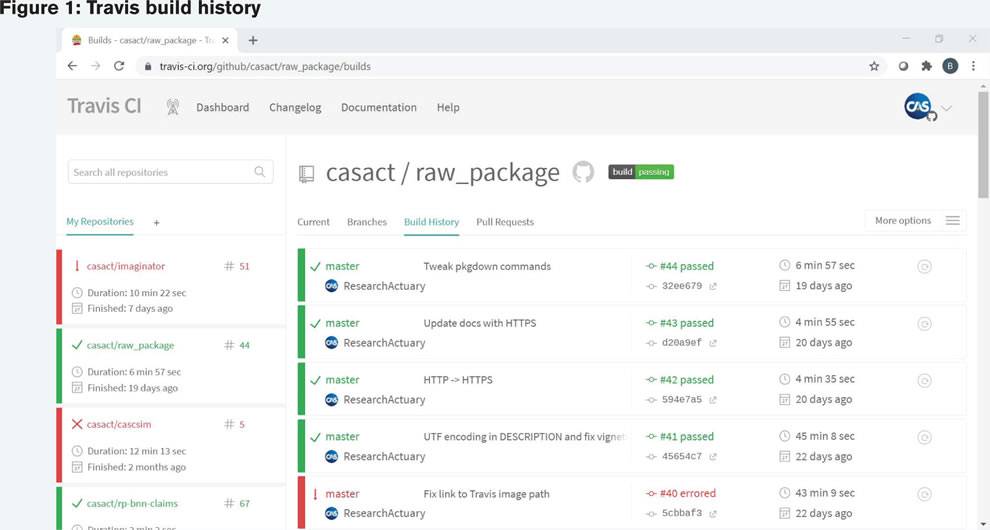Open the More options hamburger menu
Image resolution: width=990 pixels, height=530 pixels.
click(x=953, y=220)
